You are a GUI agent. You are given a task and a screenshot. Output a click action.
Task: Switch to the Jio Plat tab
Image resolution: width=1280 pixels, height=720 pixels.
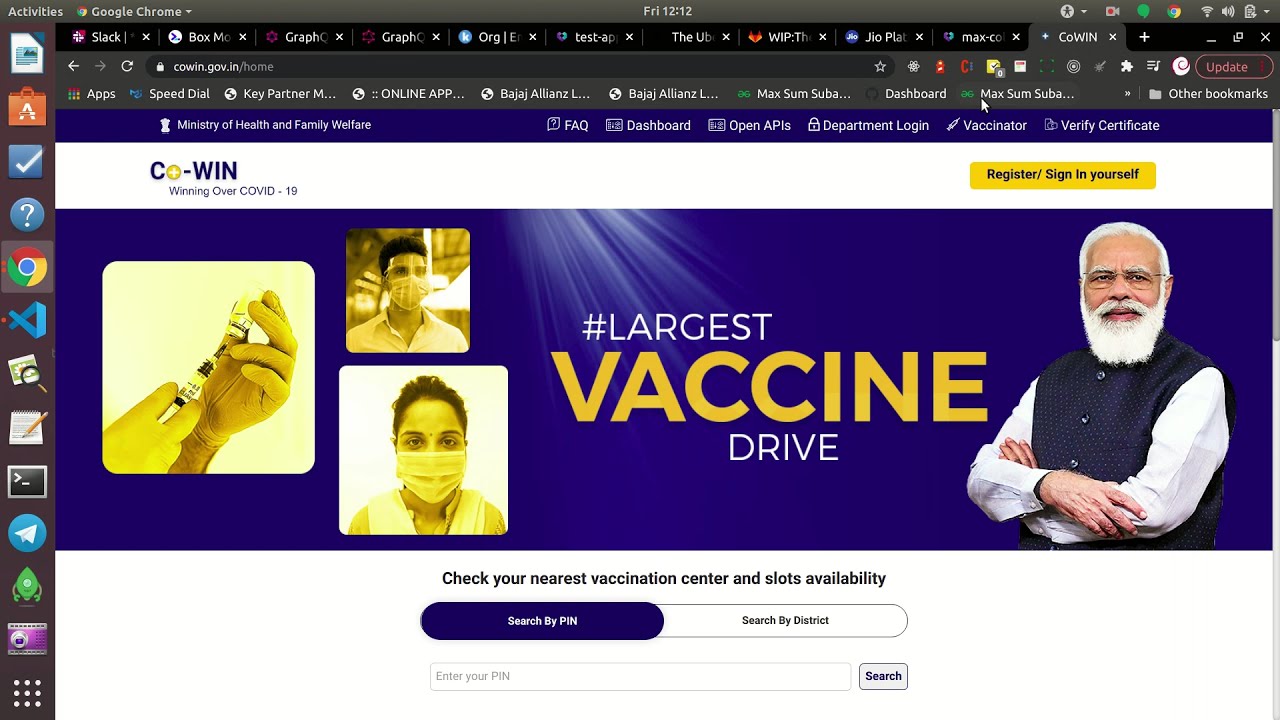[886, 37]
